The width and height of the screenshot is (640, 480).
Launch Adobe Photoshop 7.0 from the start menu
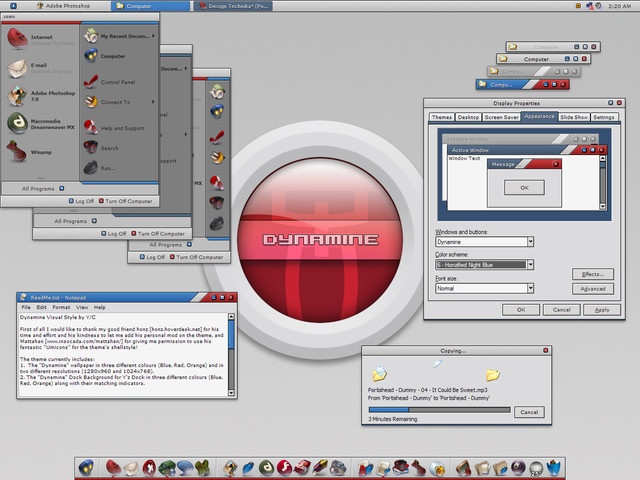(41, 96)
